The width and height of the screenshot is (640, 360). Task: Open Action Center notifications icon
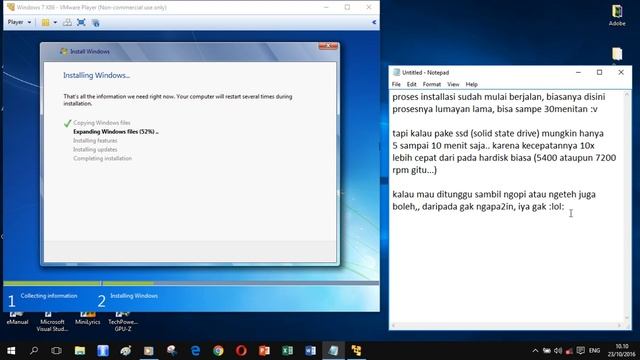[580, 351]
